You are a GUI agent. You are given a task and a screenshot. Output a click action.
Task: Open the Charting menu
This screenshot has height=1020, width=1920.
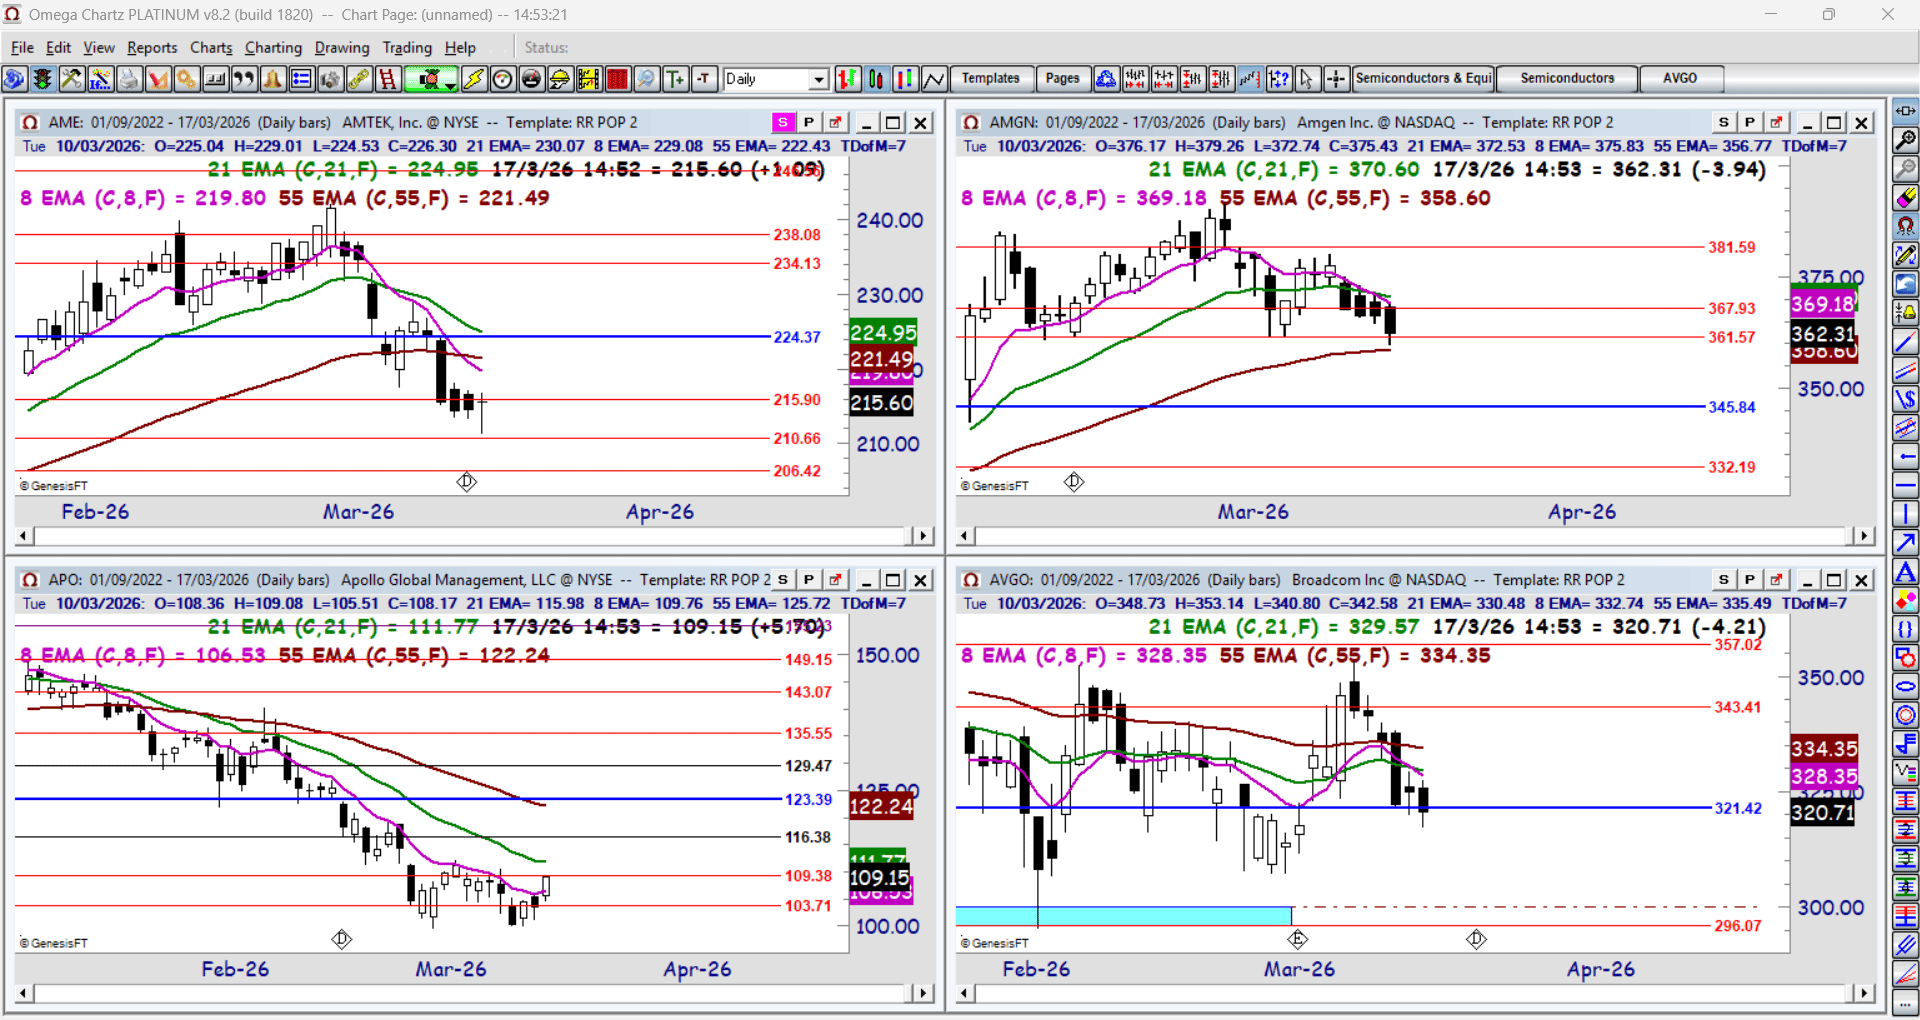pyautogui.click(x=273, y=47)
